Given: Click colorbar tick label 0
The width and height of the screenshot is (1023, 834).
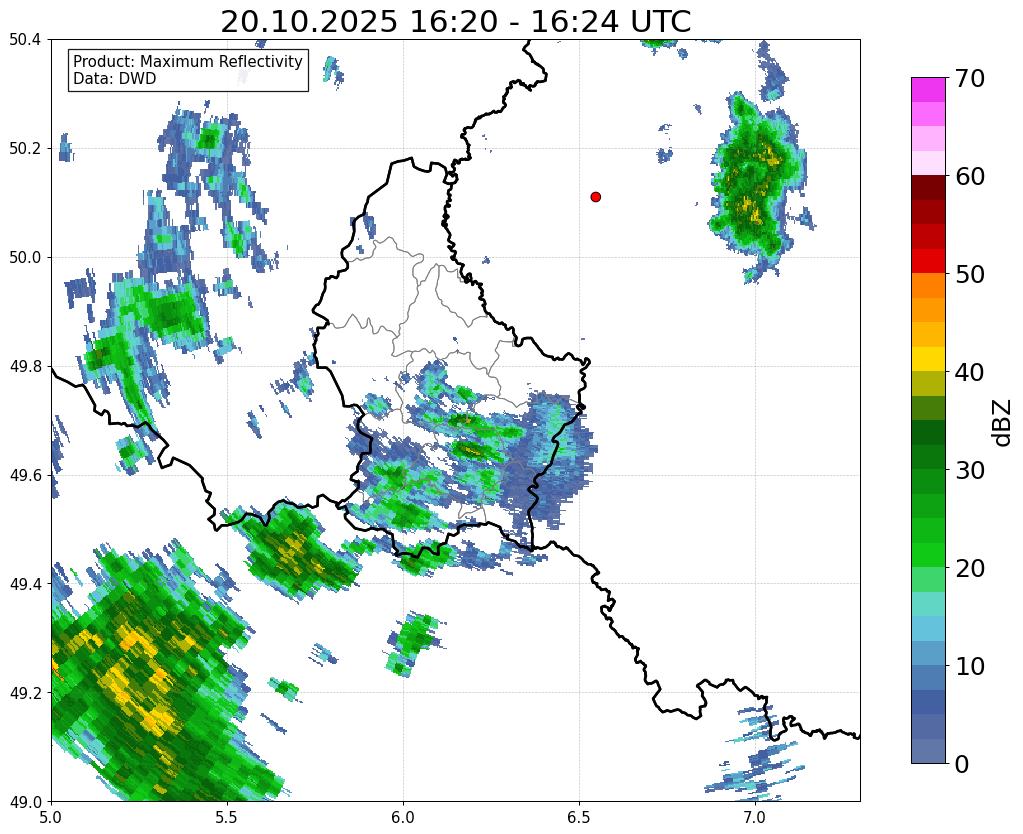Looking at the screenshot, I should tap(962, 764).
